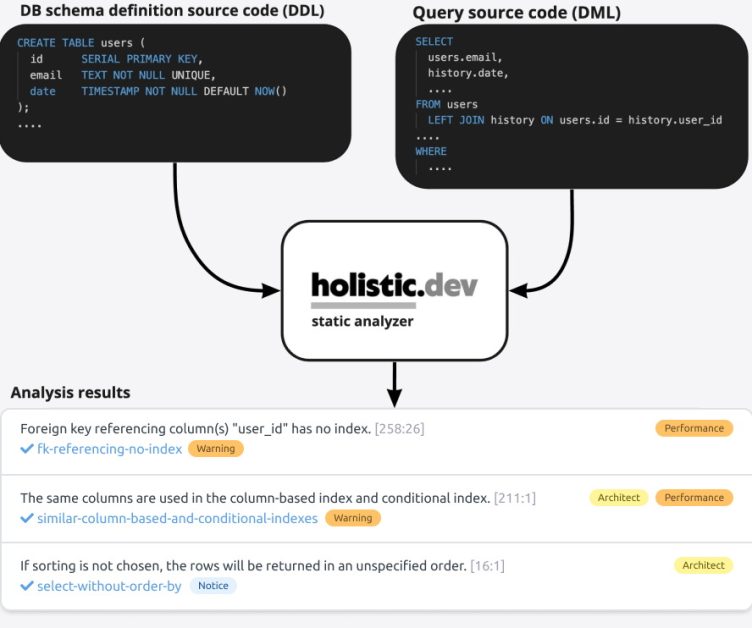This screenshot has width=752, height=628.
Task: Click the holistic.dev logo
Action: [394, 285]
